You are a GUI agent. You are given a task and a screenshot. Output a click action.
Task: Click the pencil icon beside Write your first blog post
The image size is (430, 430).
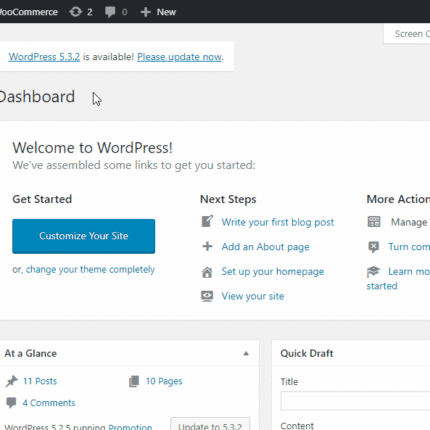(207, 221)
